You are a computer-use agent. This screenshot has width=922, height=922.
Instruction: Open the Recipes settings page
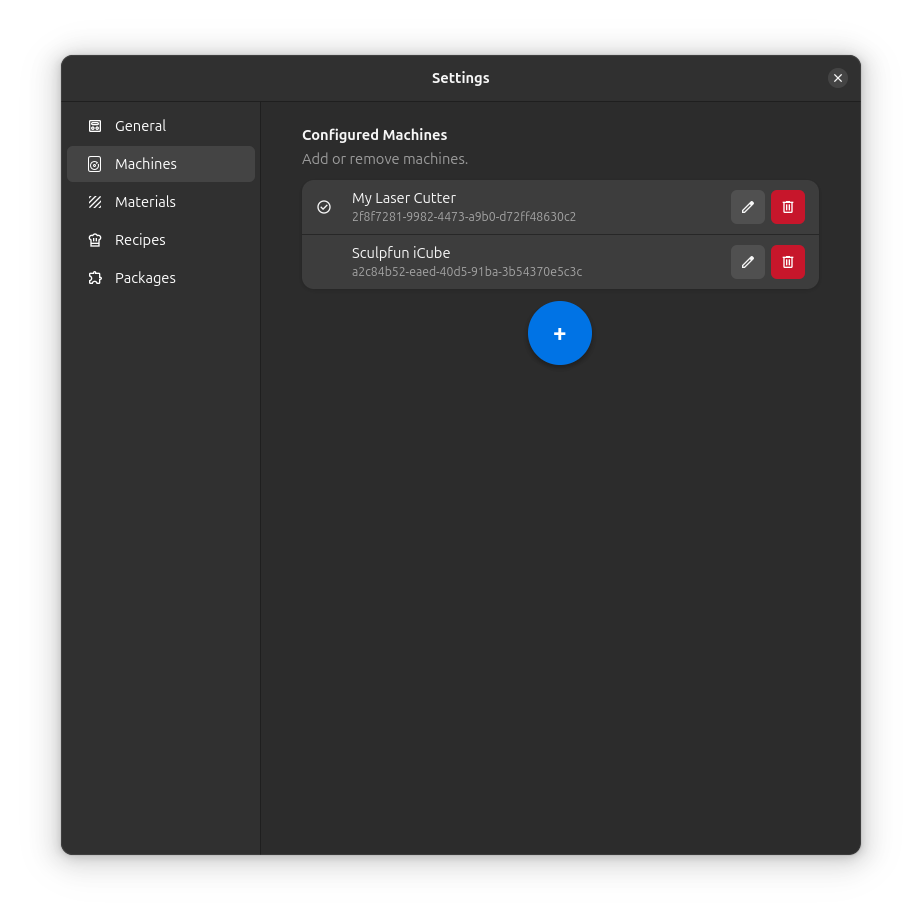140,240
